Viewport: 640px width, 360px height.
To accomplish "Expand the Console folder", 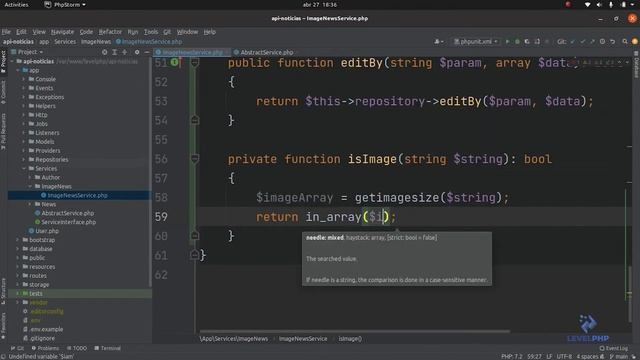I will coord(24,79).
